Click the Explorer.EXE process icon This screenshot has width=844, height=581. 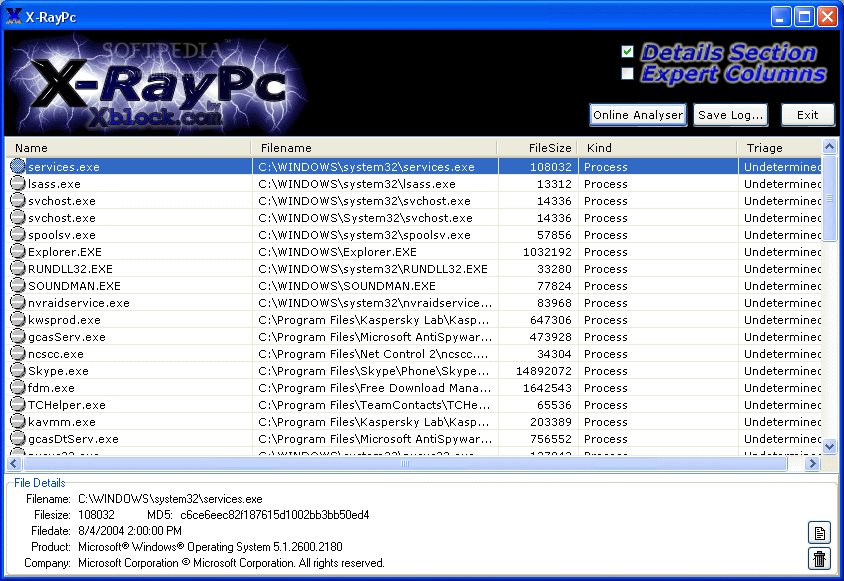tap(18, 251)
